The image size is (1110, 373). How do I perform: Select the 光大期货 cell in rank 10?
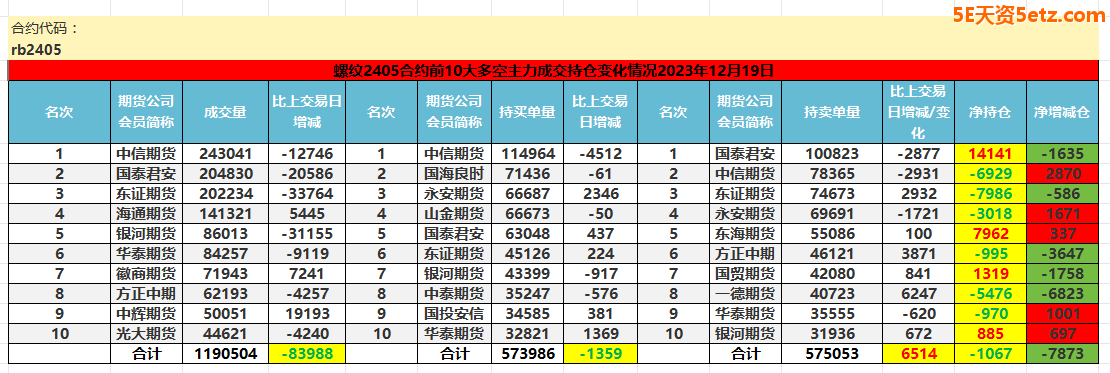(147, 334)
